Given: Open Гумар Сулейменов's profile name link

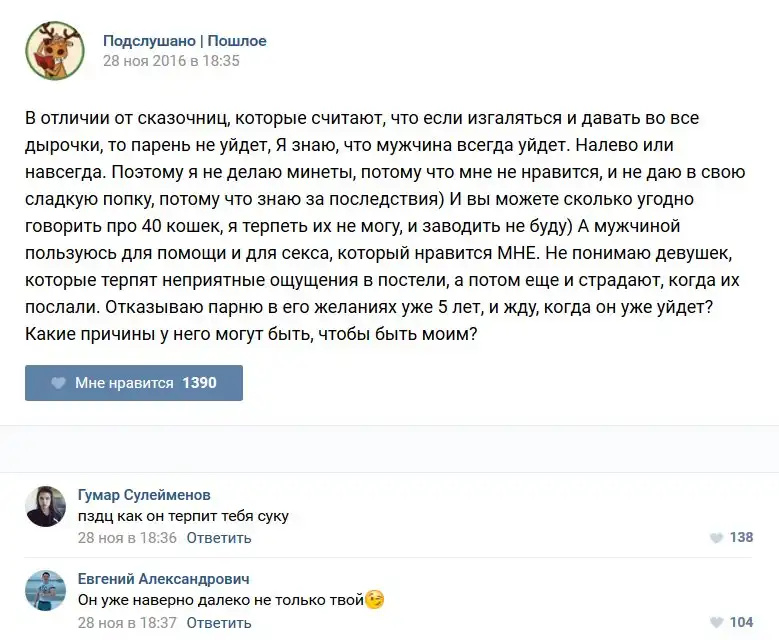Looking at the screenshot, I should click(x=144, y=495).
